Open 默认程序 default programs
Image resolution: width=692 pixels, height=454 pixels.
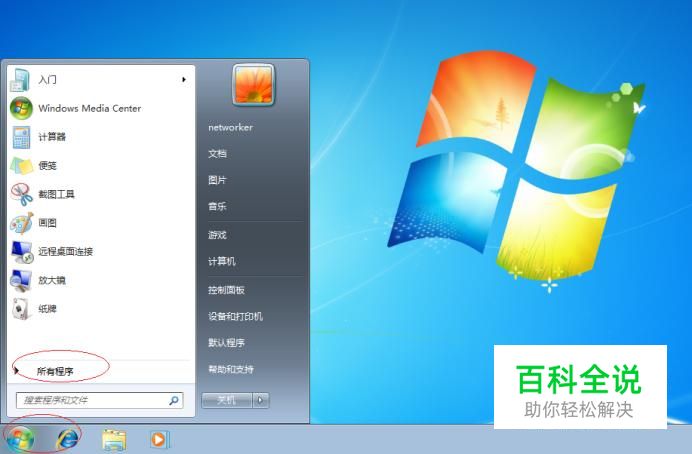click(x=226, y=342)
